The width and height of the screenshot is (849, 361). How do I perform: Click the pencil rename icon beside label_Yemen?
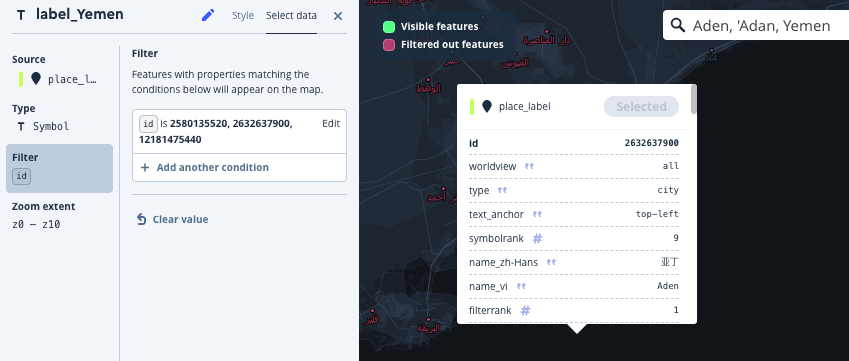(208, 15)
